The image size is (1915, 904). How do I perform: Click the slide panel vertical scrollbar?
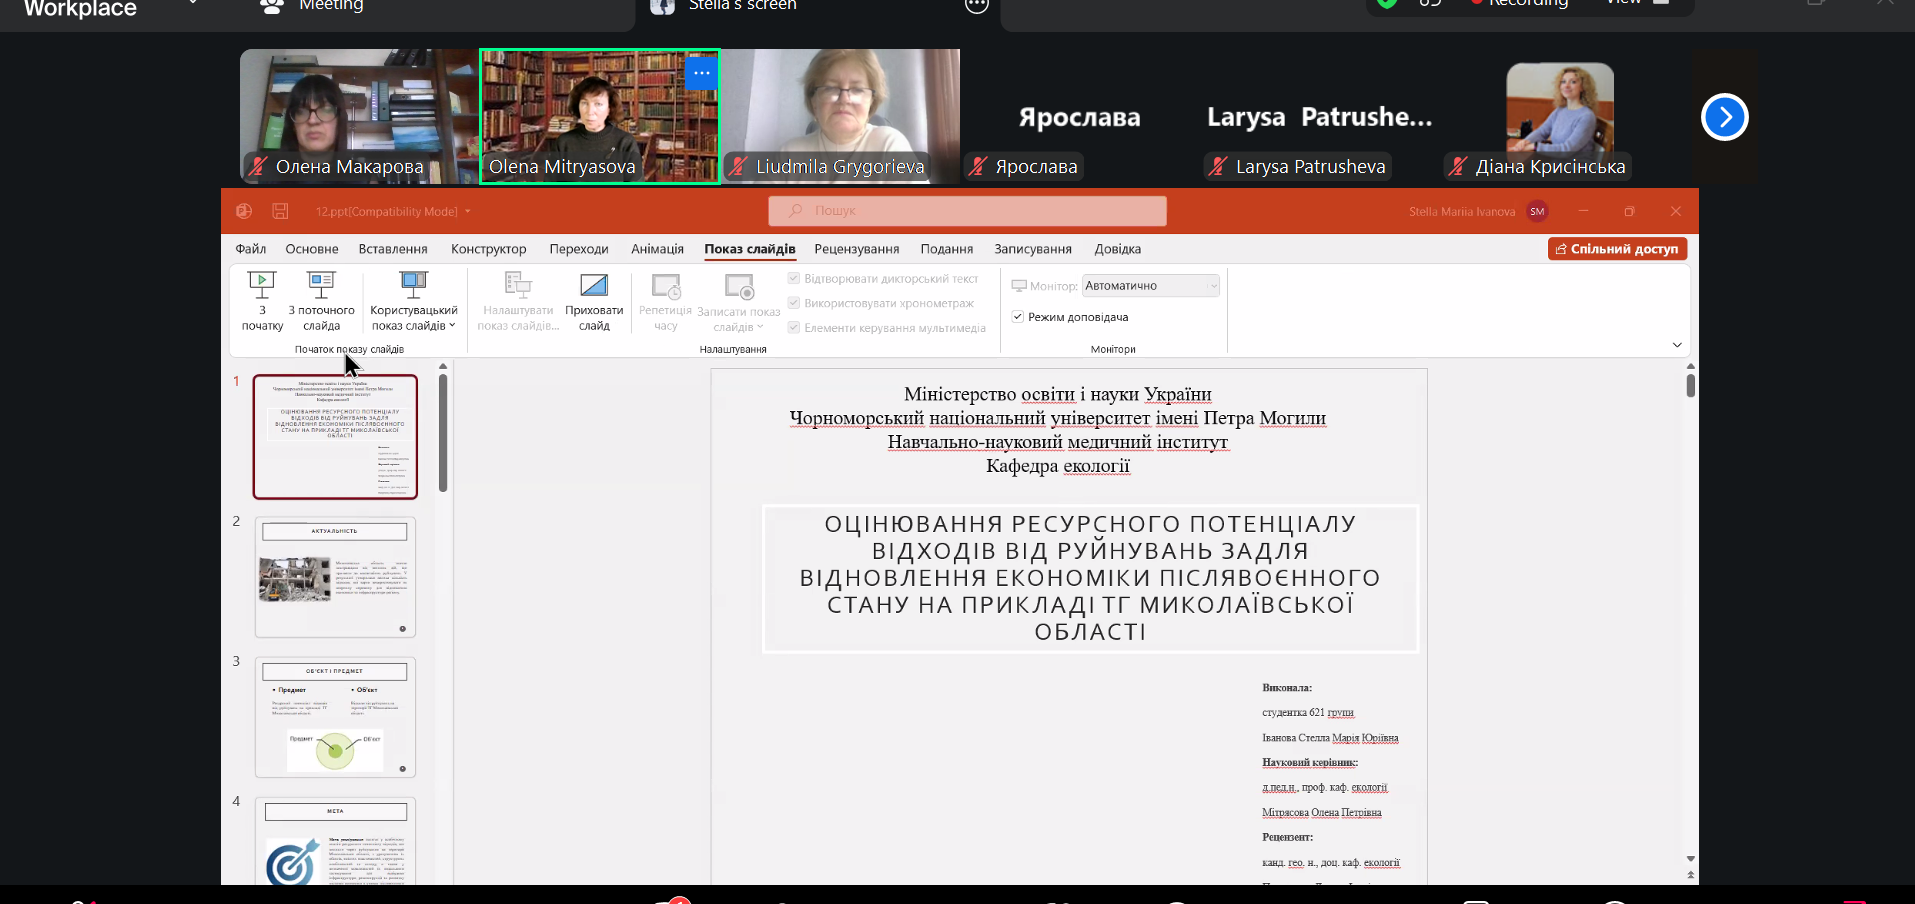click(x=443, y=434)
